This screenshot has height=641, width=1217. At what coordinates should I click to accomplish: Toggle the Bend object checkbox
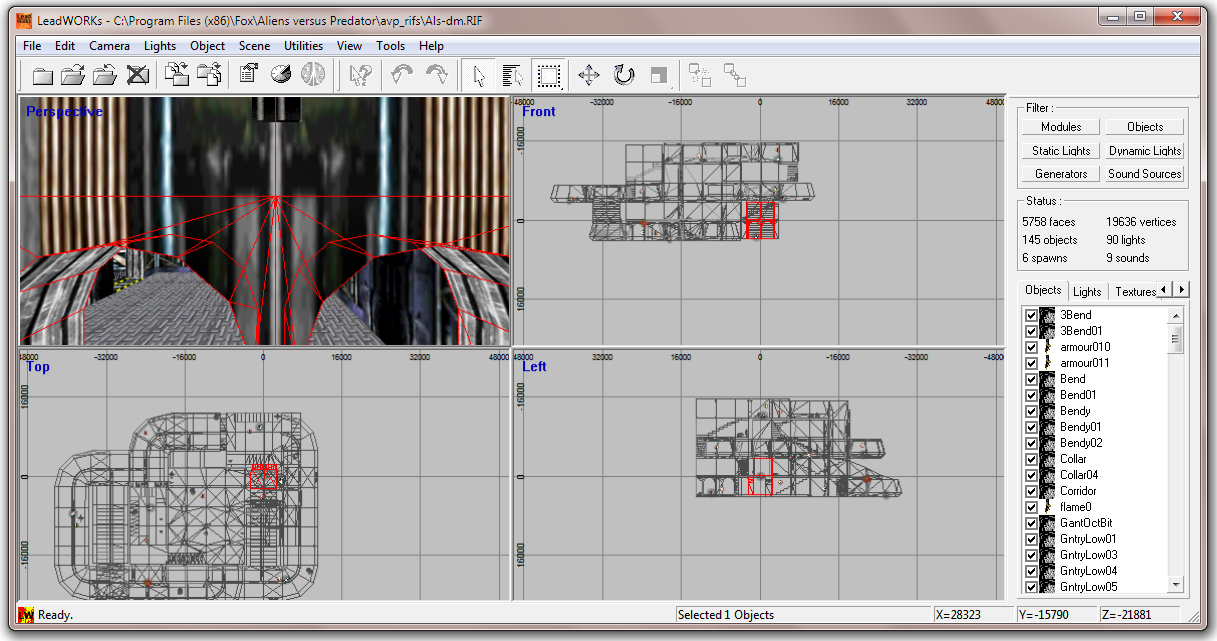pos(1031,379)
